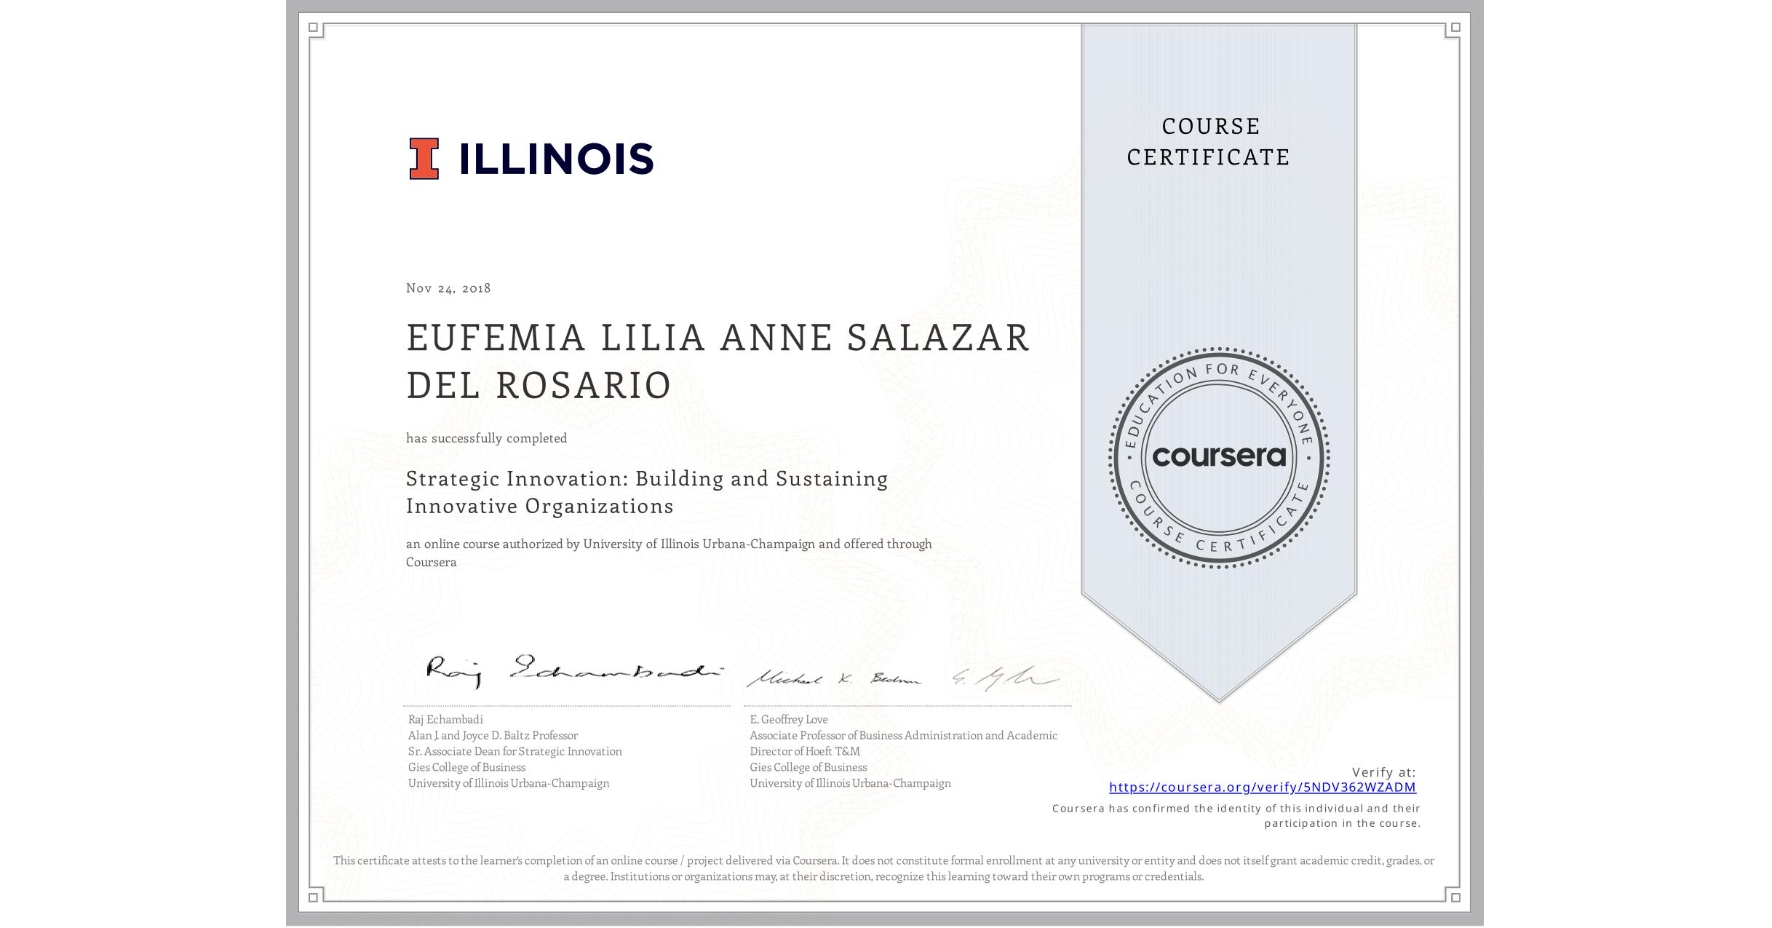The width and height of the screenshot is (1772, 928).
Task: Click the name line DEL ROSARIO
Action: [x=539, y=385]
